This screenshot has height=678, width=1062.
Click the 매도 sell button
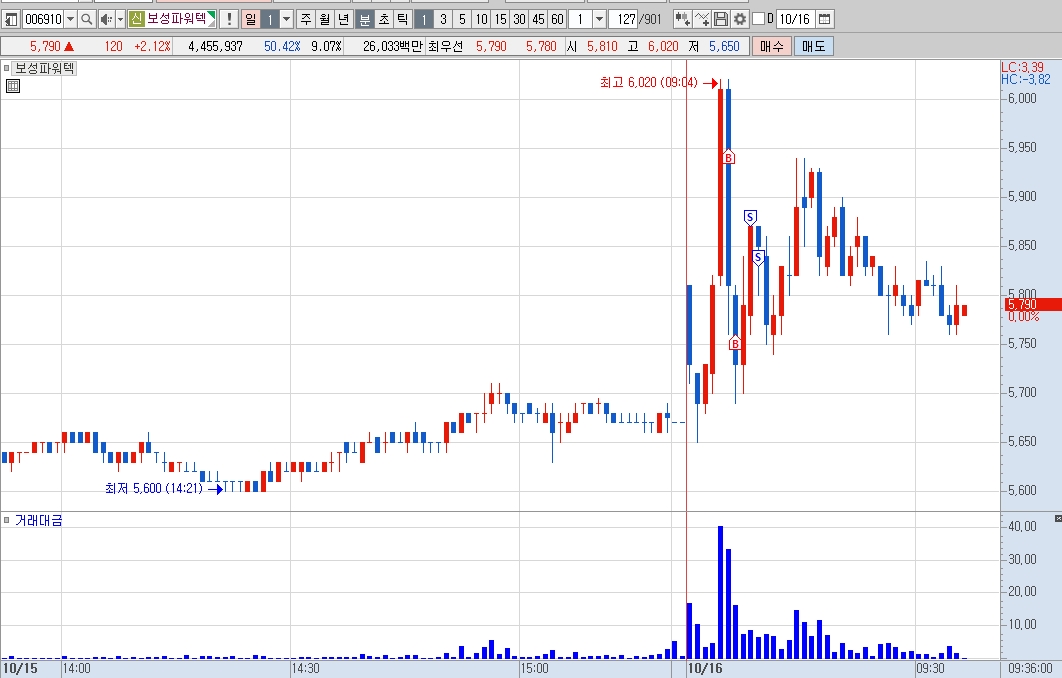coord(813,47)
